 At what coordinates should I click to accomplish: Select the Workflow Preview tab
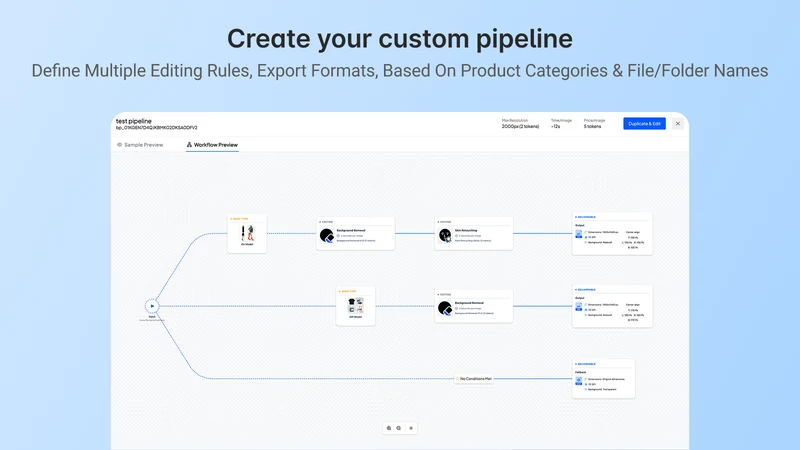coord(212,145)
